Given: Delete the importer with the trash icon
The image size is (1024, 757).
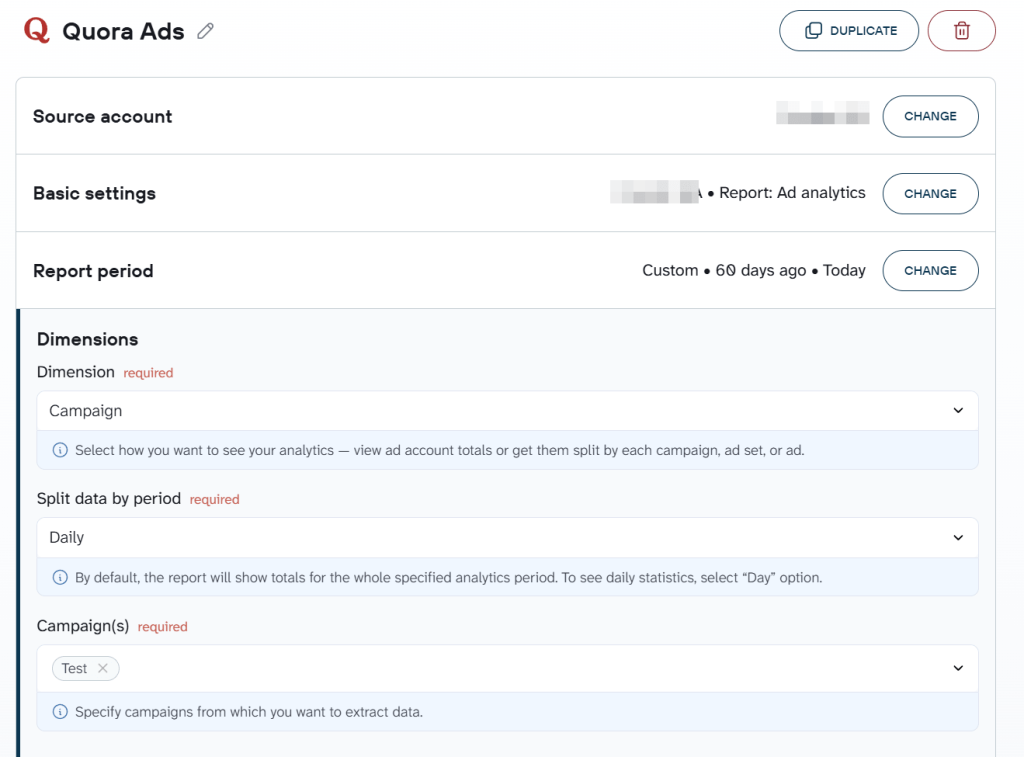Looking at the screenshot, I should (x=961, y=31).
